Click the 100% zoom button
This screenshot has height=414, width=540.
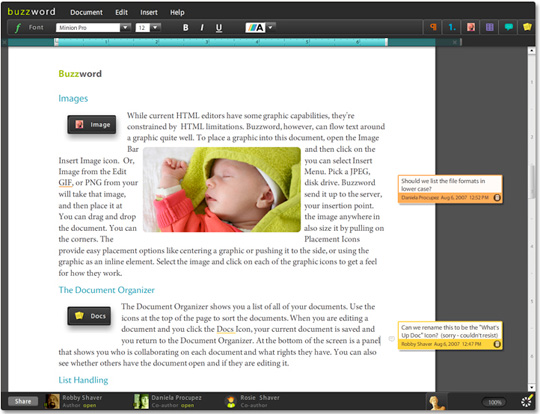pyautogui.click(x=495, y=402)
